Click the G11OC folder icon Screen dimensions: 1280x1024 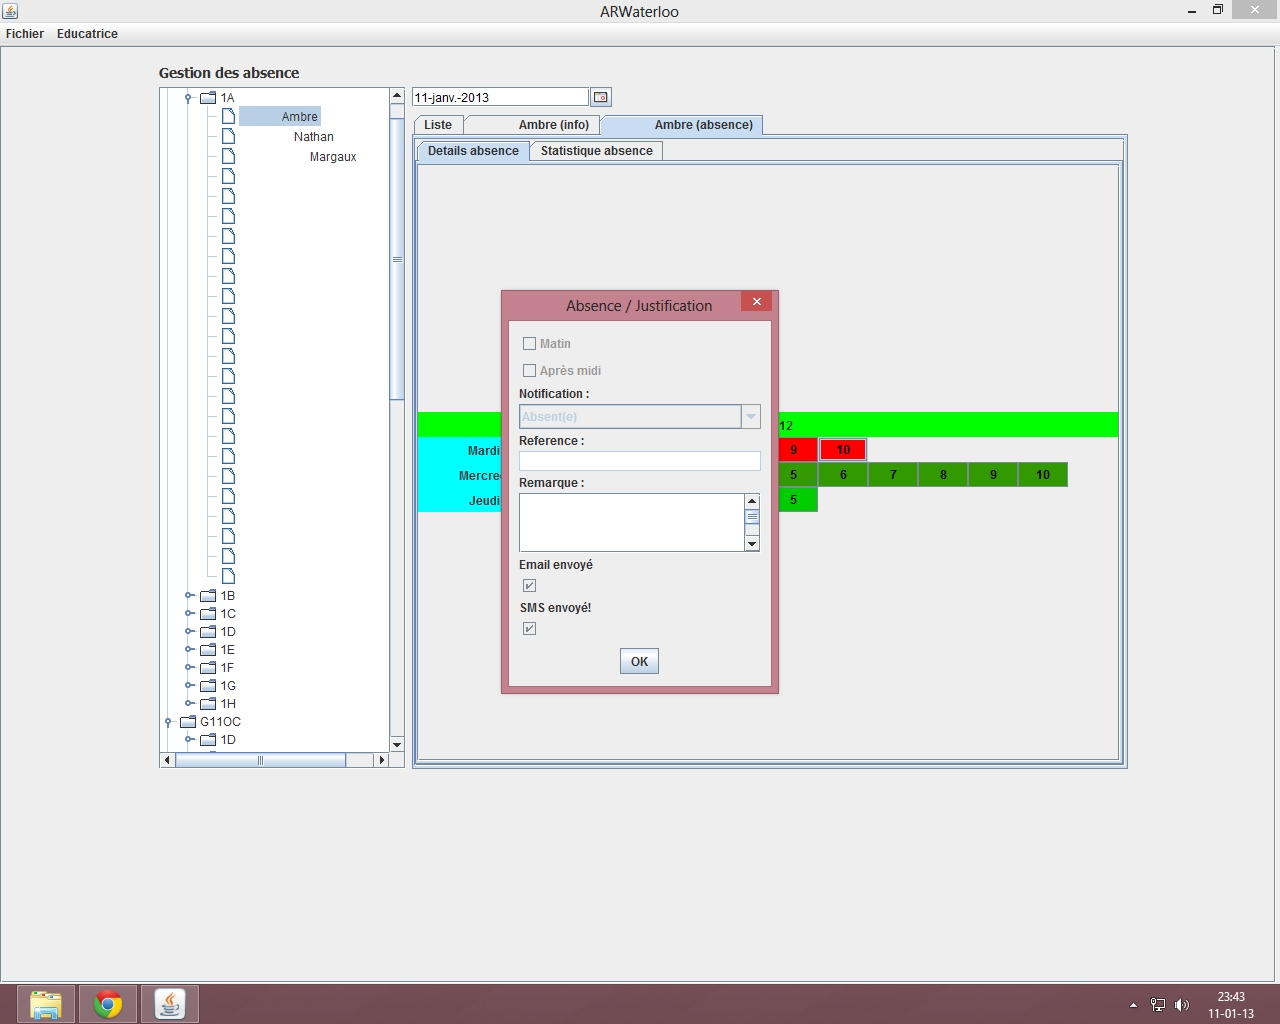188,722
